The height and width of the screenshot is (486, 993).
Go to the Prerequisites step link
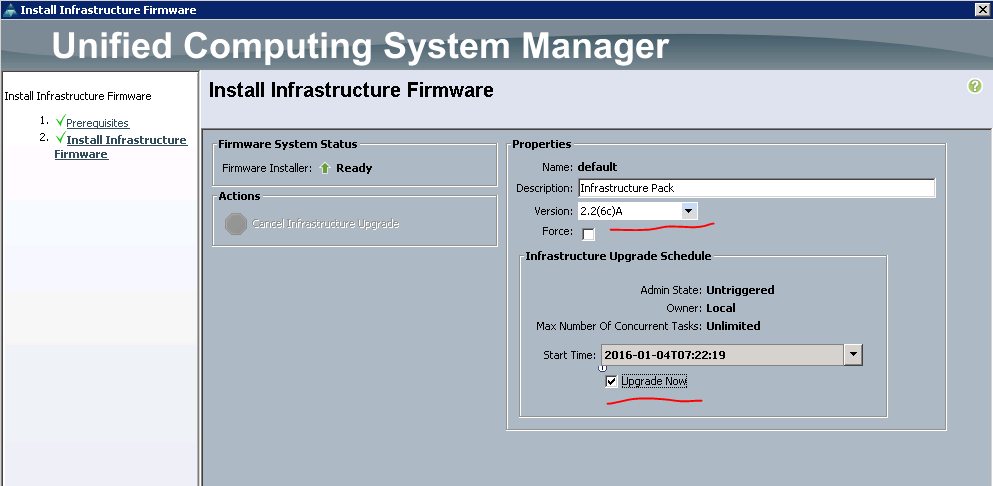[x=98, y=123]
